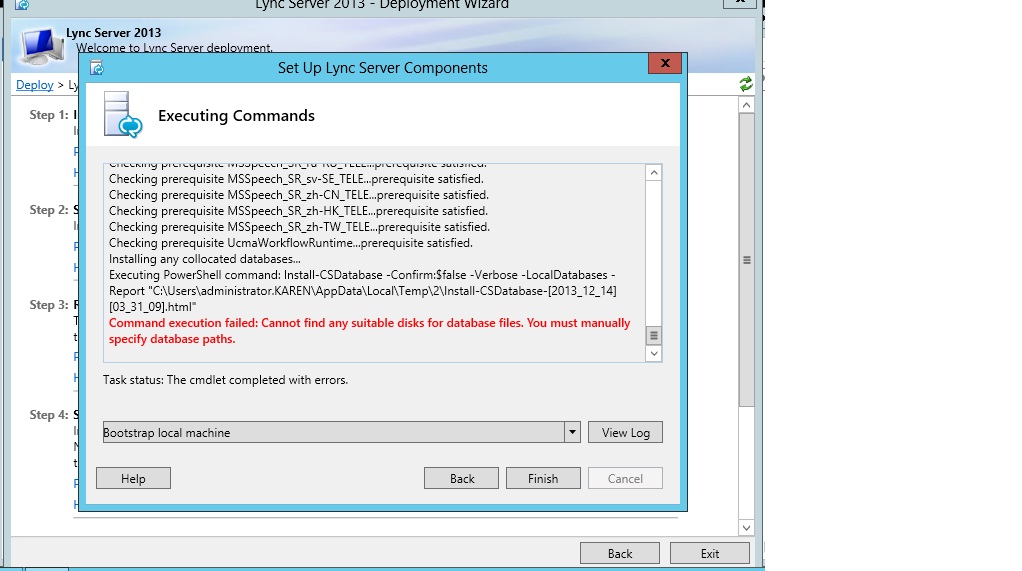Click Exit in the Deployment Wizard
The image size is (1022, 571).
click(709, 553)
